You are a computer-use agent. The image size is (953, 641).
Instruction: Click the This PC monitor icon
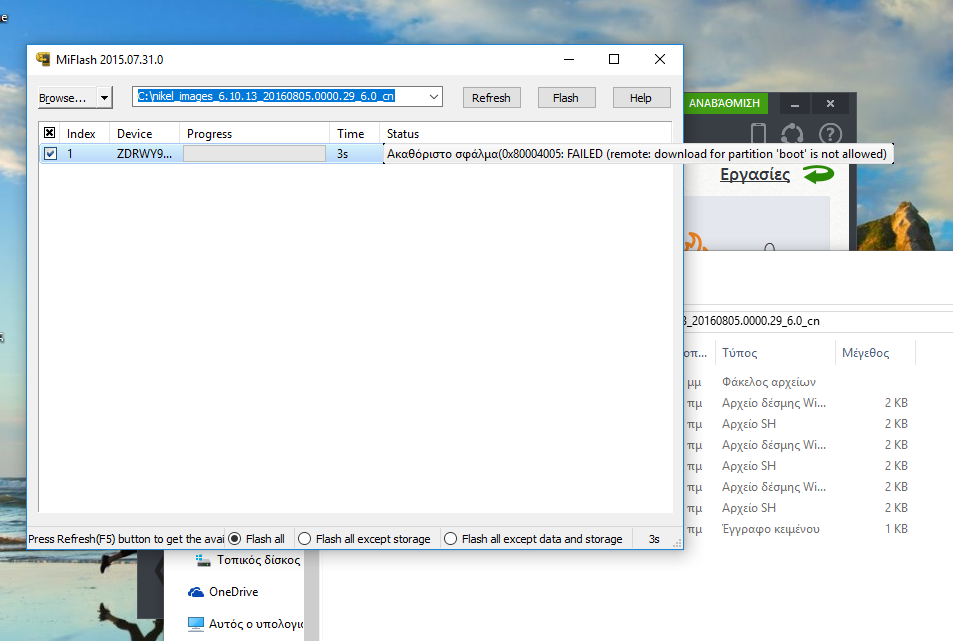click(196, 624)
